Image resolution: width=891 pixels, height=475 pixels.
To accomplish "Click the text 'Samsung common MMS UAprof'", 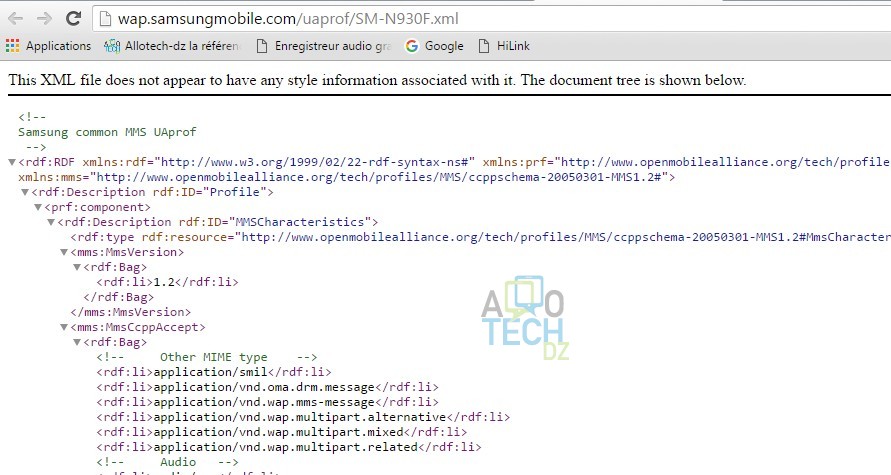I will 107,132.
